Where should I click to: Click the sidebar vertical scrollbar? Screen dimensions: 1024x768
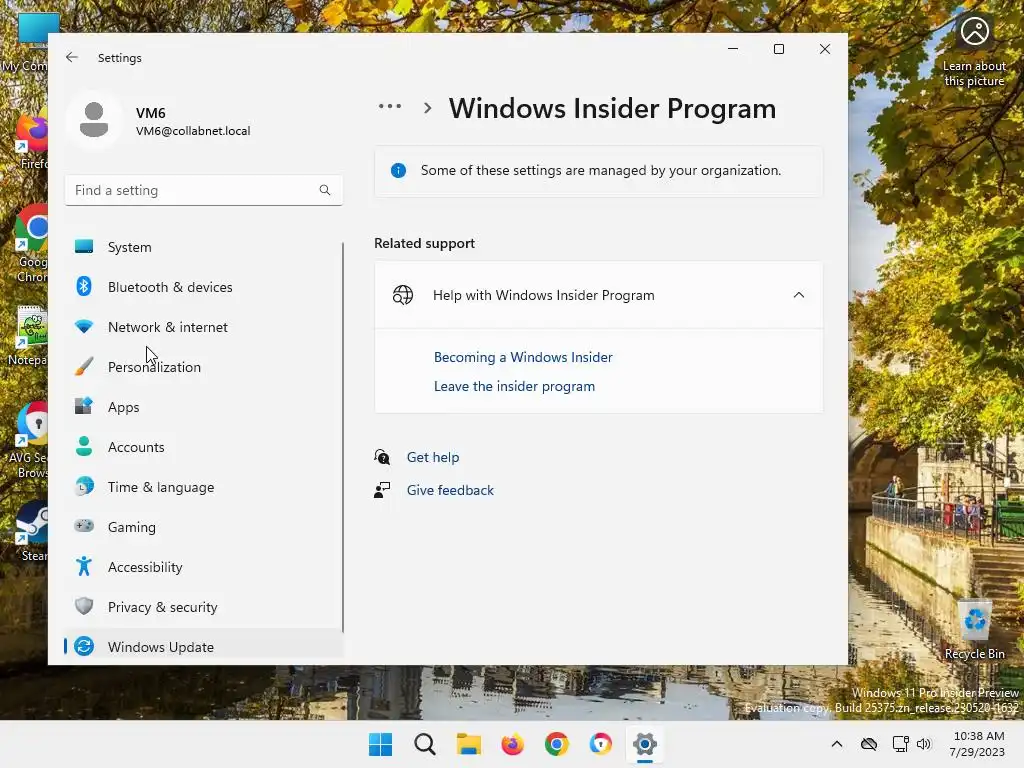[x=343, y=437]
